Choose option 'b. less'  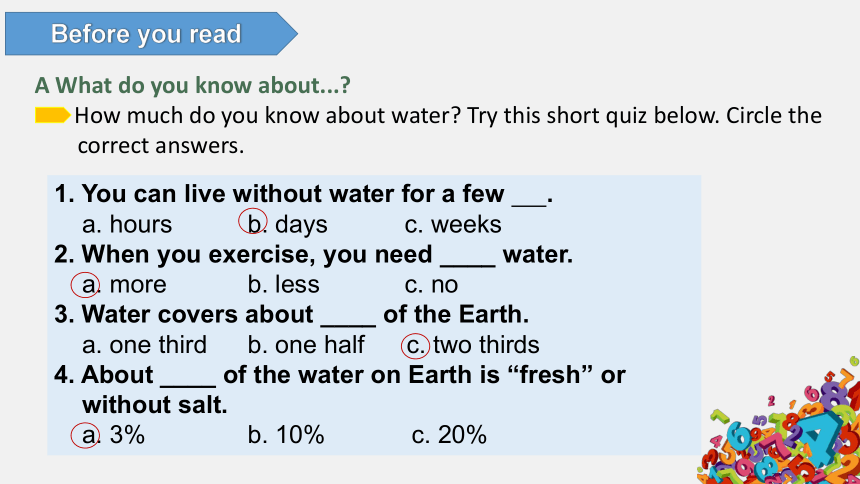pyautogui.click(x=283, y=284)
